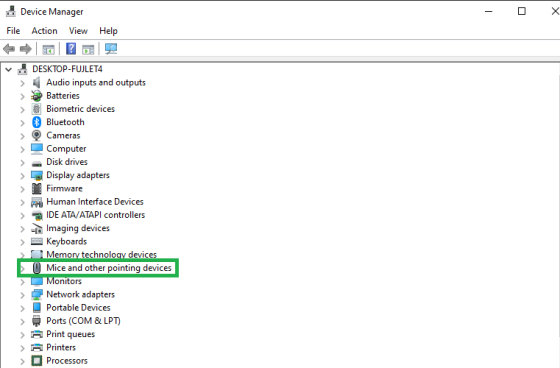The width and height of the screenshot is (560, 368).
Task: Click the Firmware chip icon
Action: pyautogui.click(x=36, y=188)
